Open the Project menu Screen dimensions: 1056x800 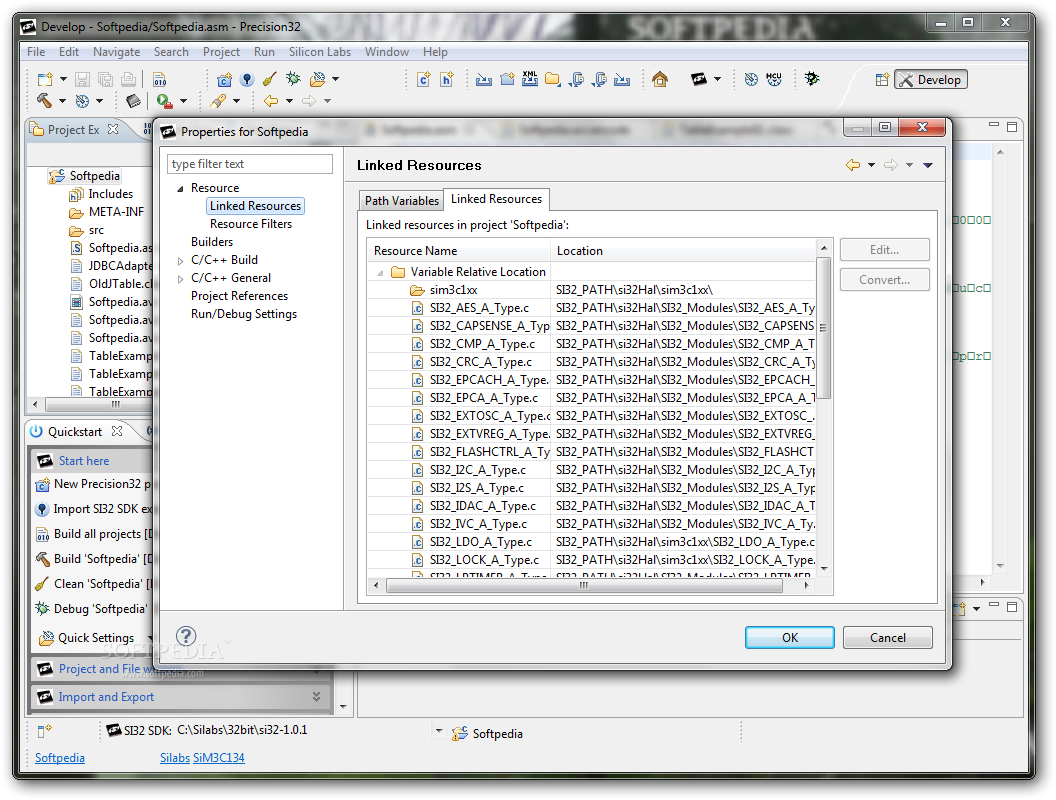221,52
